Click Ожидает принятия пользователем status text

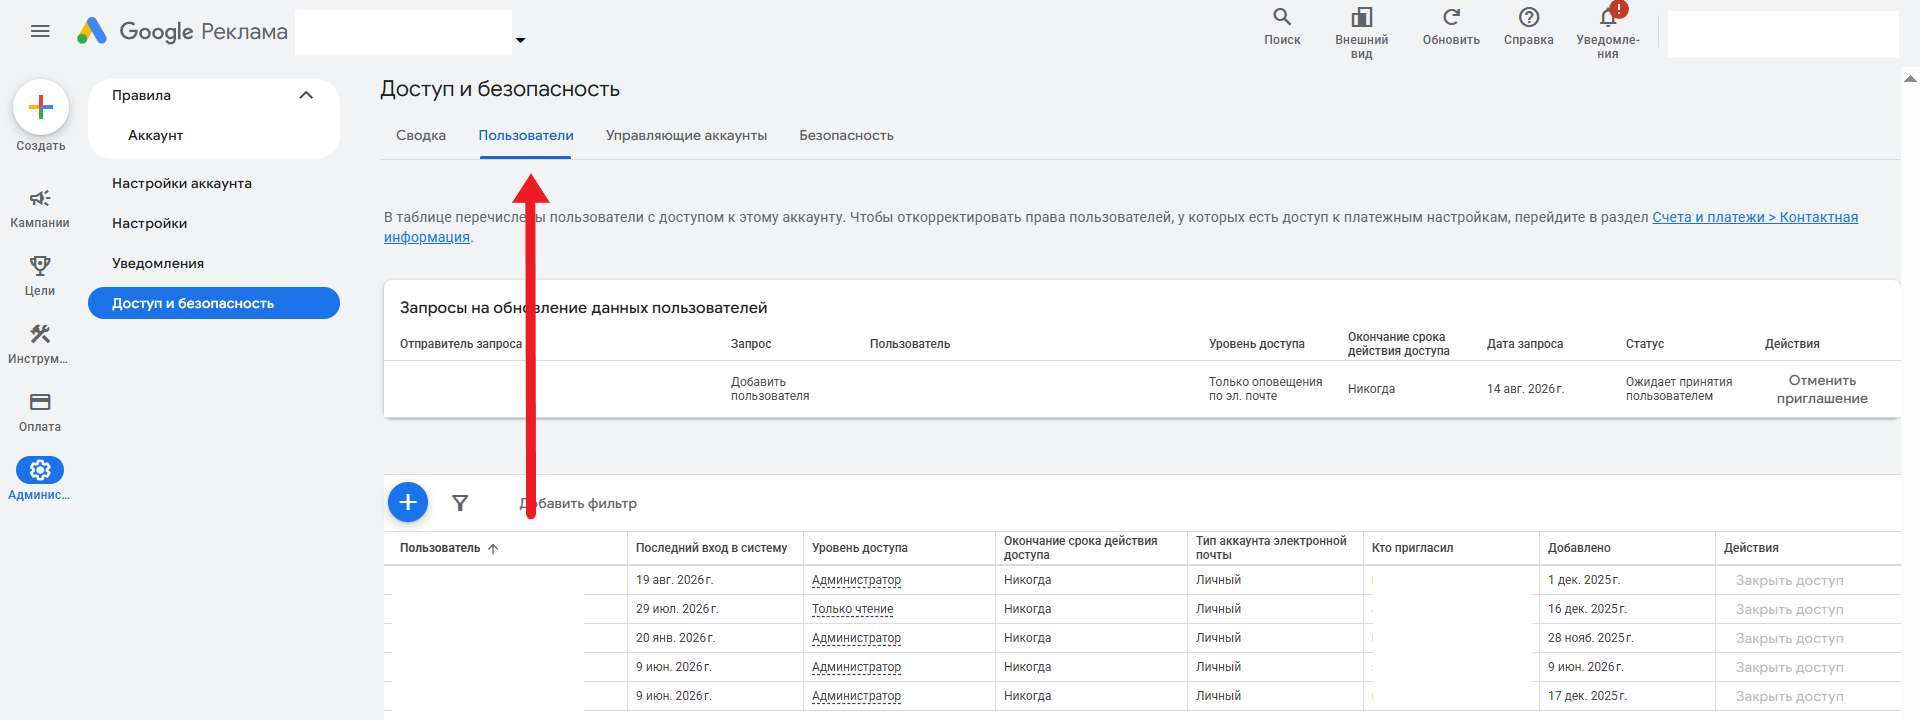click(x=1679, y=389)
